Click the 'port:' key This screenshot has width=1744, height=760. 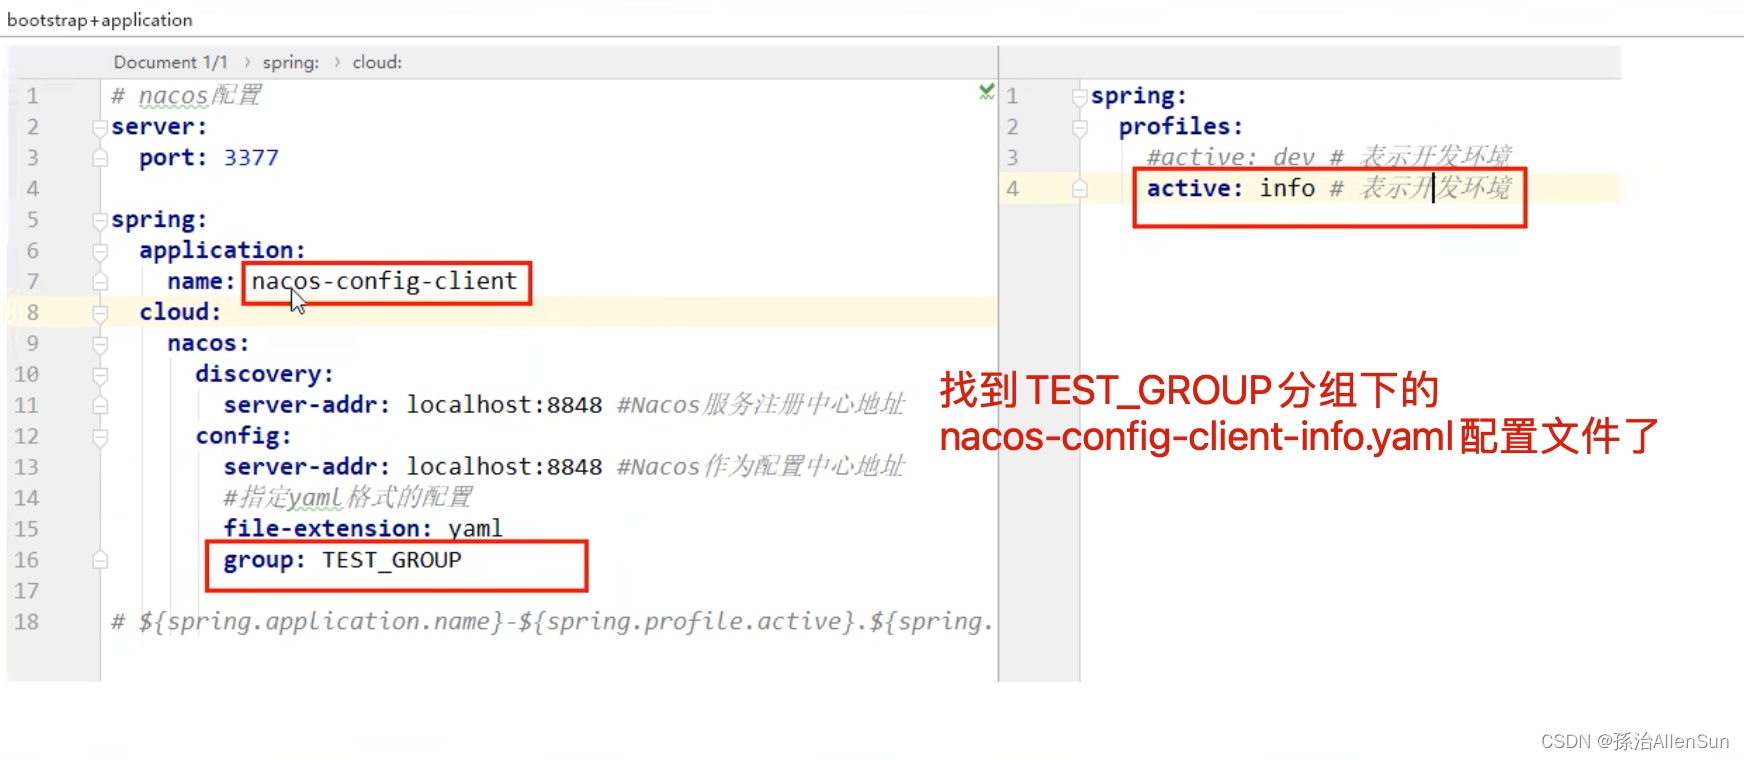pyautogui.click(x=173, y=158)
